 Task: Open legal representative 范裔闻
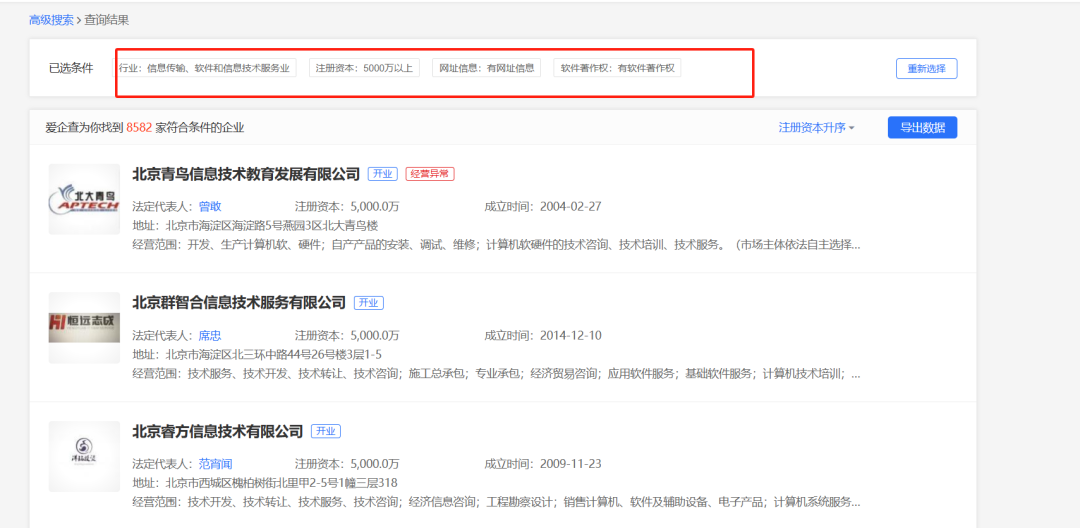point(216,464)
